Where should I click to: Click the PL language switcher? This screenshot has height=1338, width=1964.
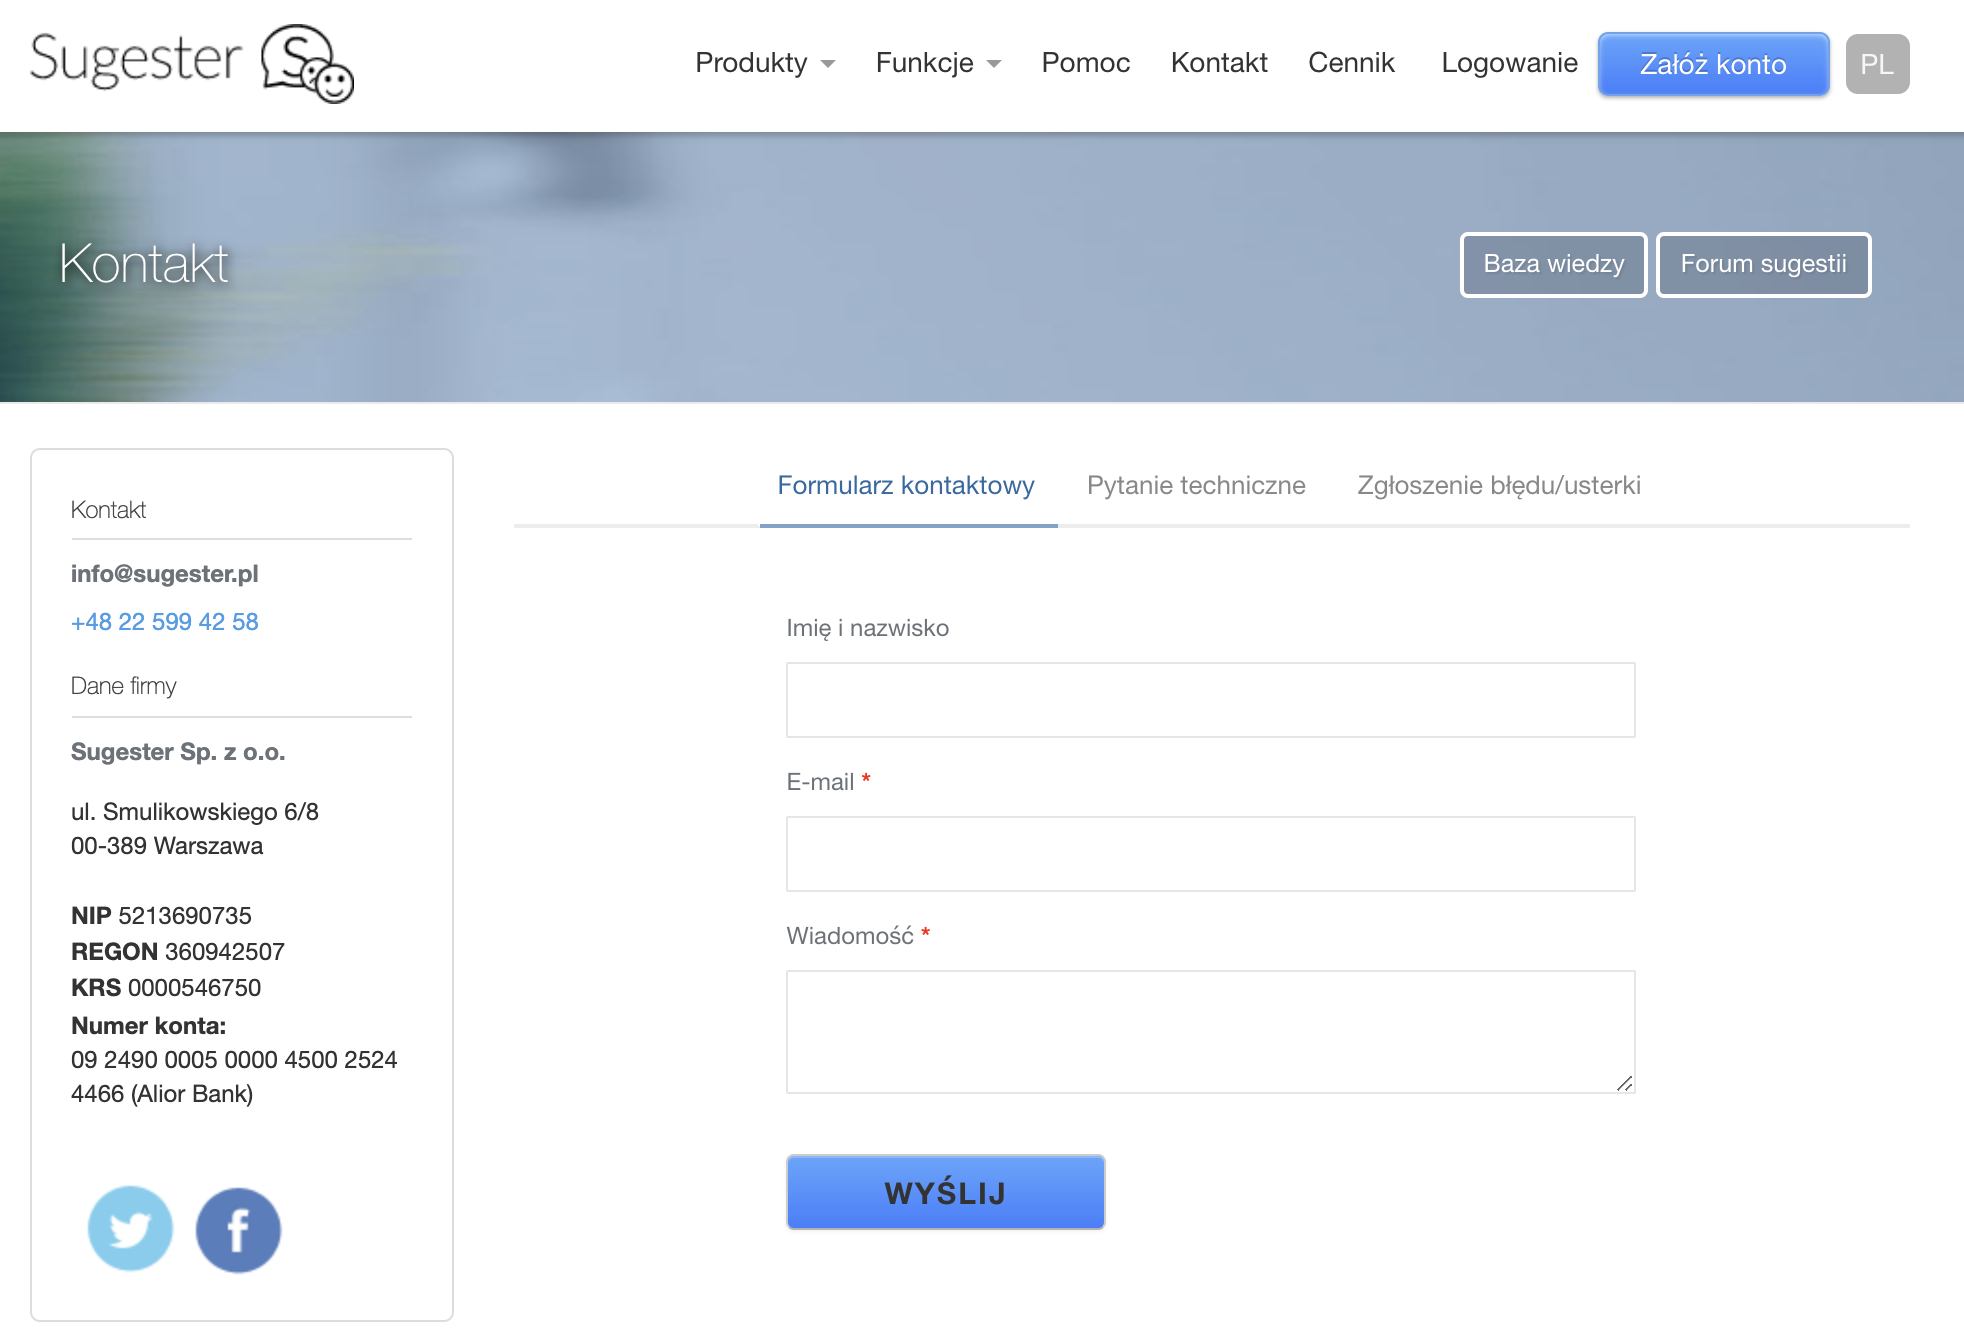click(x=1876, y=64)
